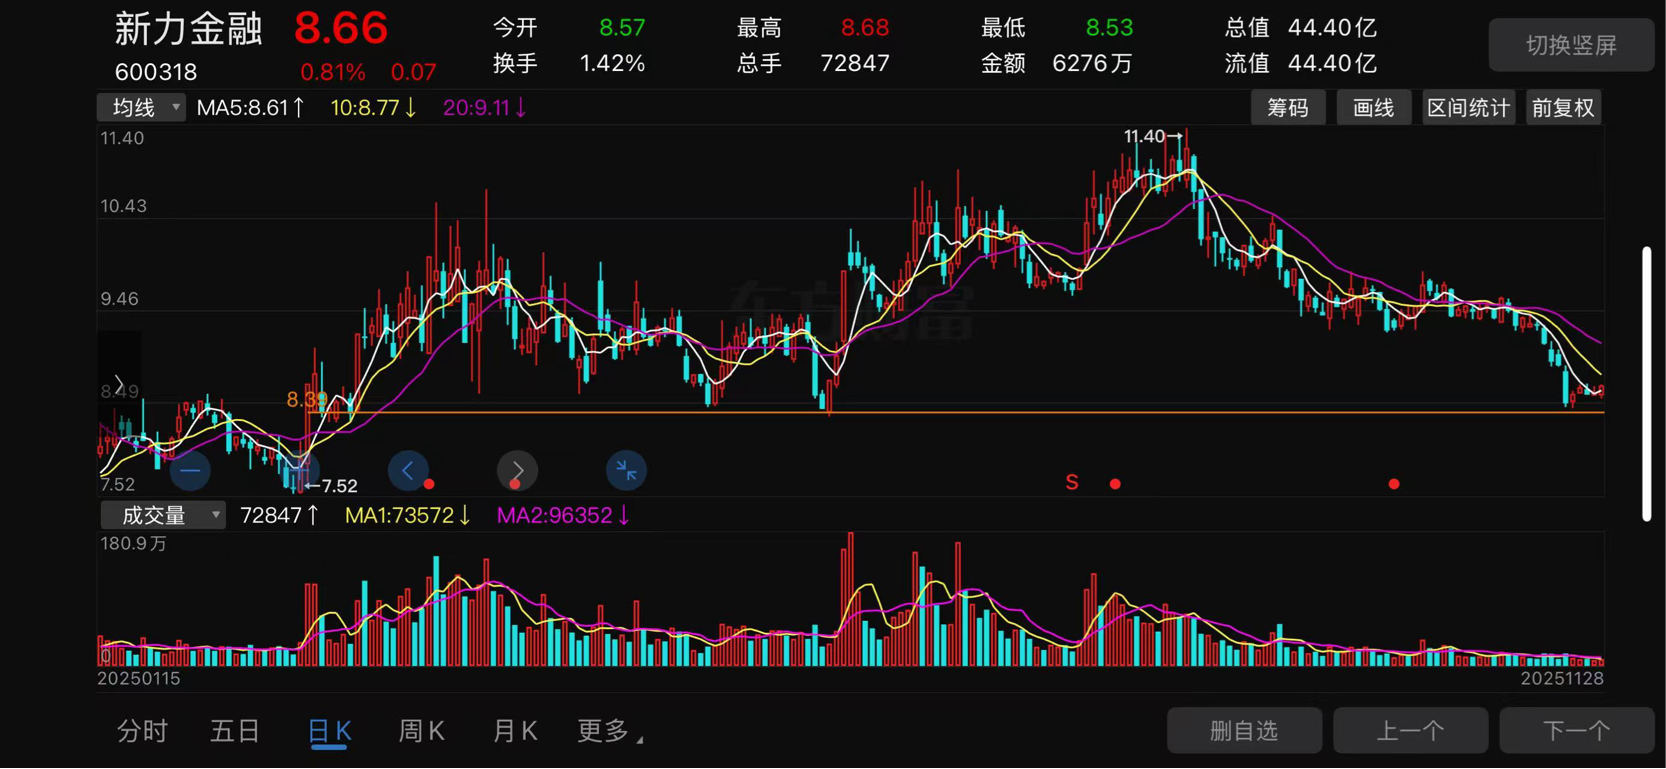Image resolution: width=1666 pixels, height=769 pixels.
Task: Open 区间统计 range statistics
Action: pyautogui.click(x=1468, y=108)
